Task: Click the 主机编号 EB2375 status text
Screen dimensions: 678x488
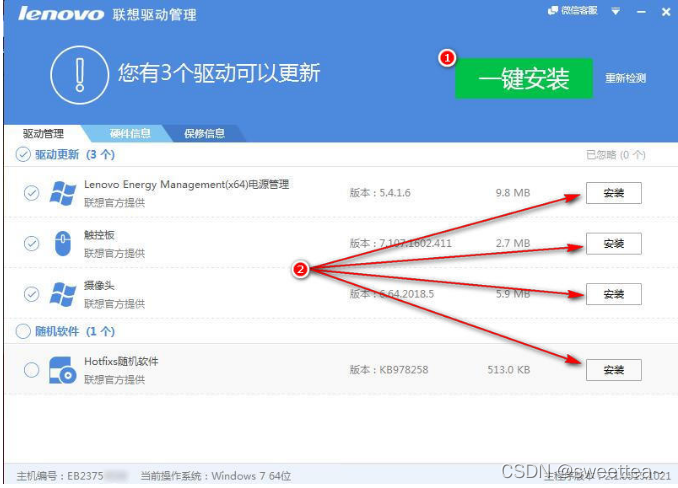Action: tap(72, 476)
